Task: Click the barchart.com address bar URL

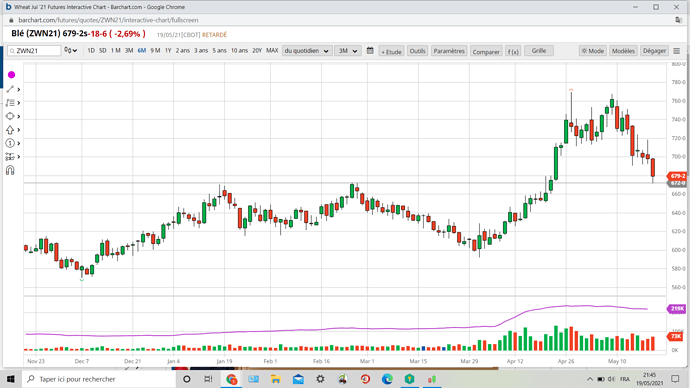Action: tap(108, 20)
